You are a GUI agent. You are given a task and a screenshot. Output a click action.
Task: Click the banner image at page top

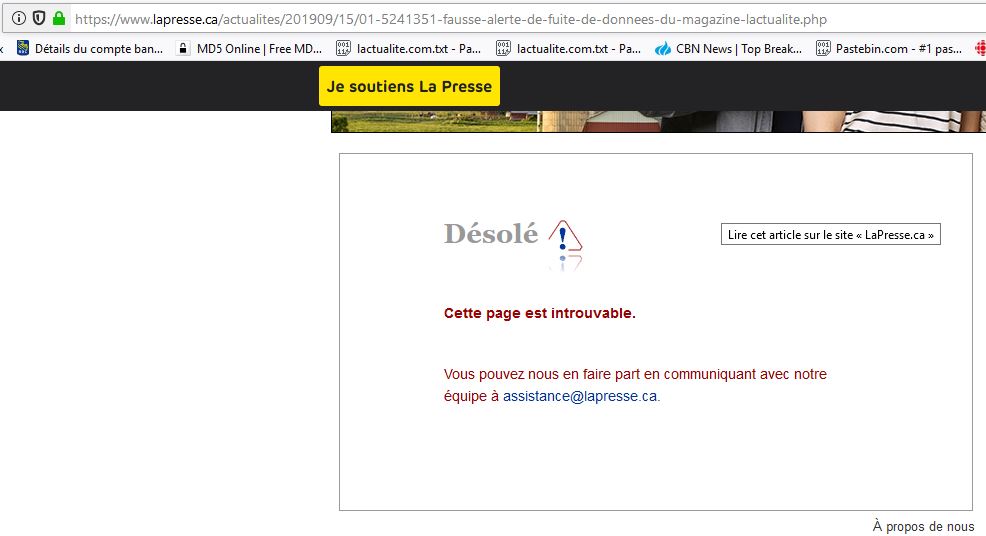point(650,122)
